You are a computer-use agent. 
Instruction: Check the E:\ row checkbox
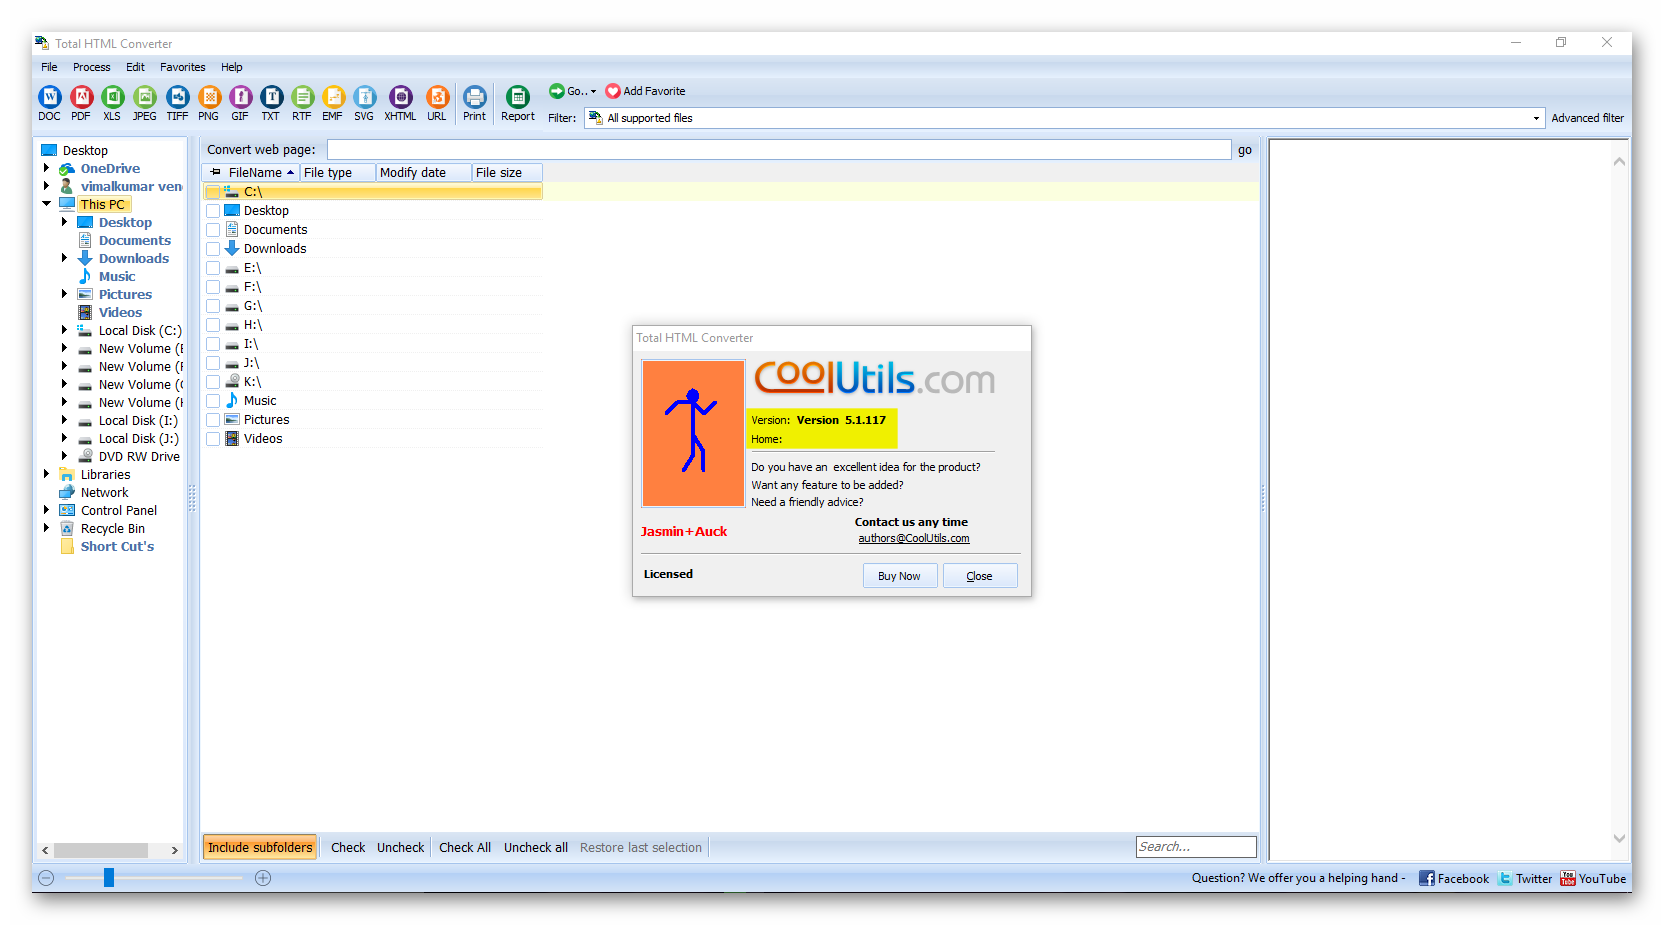point(213,268)
